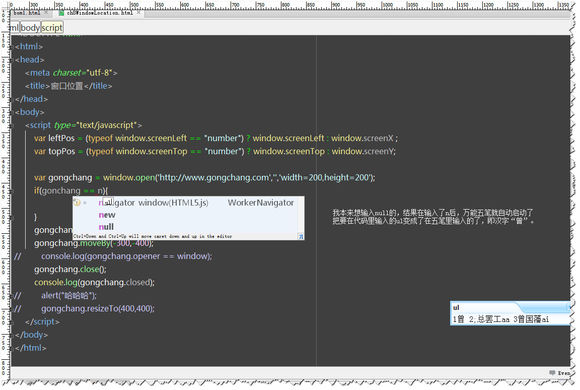
Task: Select the partially visible html breadcrumb
Action: 14,28
